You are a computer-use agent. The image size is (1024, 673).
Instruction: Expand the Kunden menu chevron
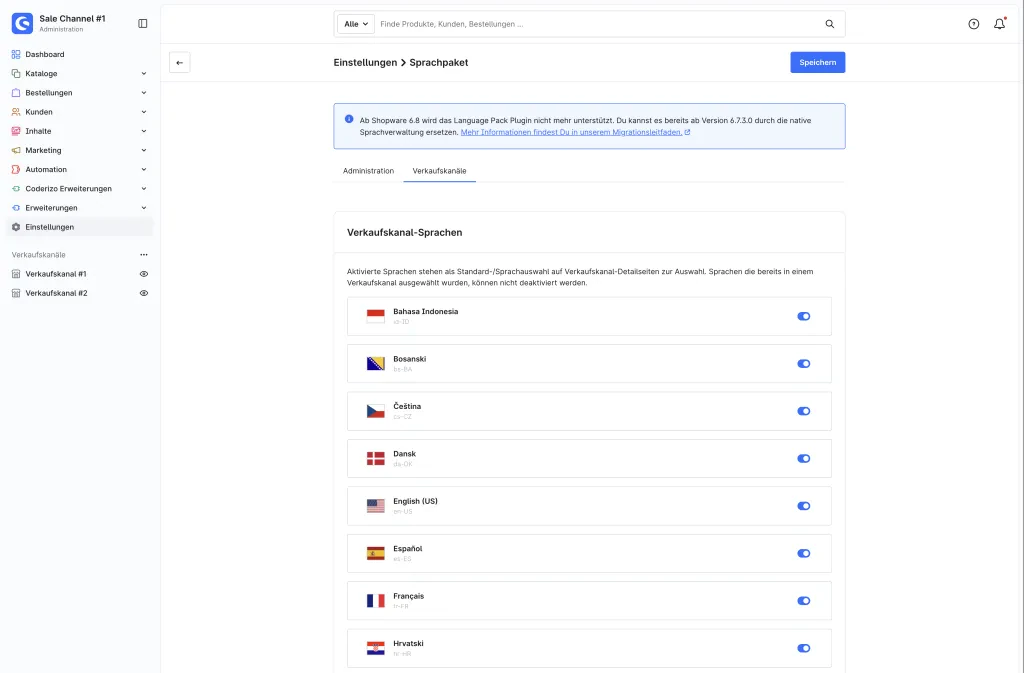[144, 112]
